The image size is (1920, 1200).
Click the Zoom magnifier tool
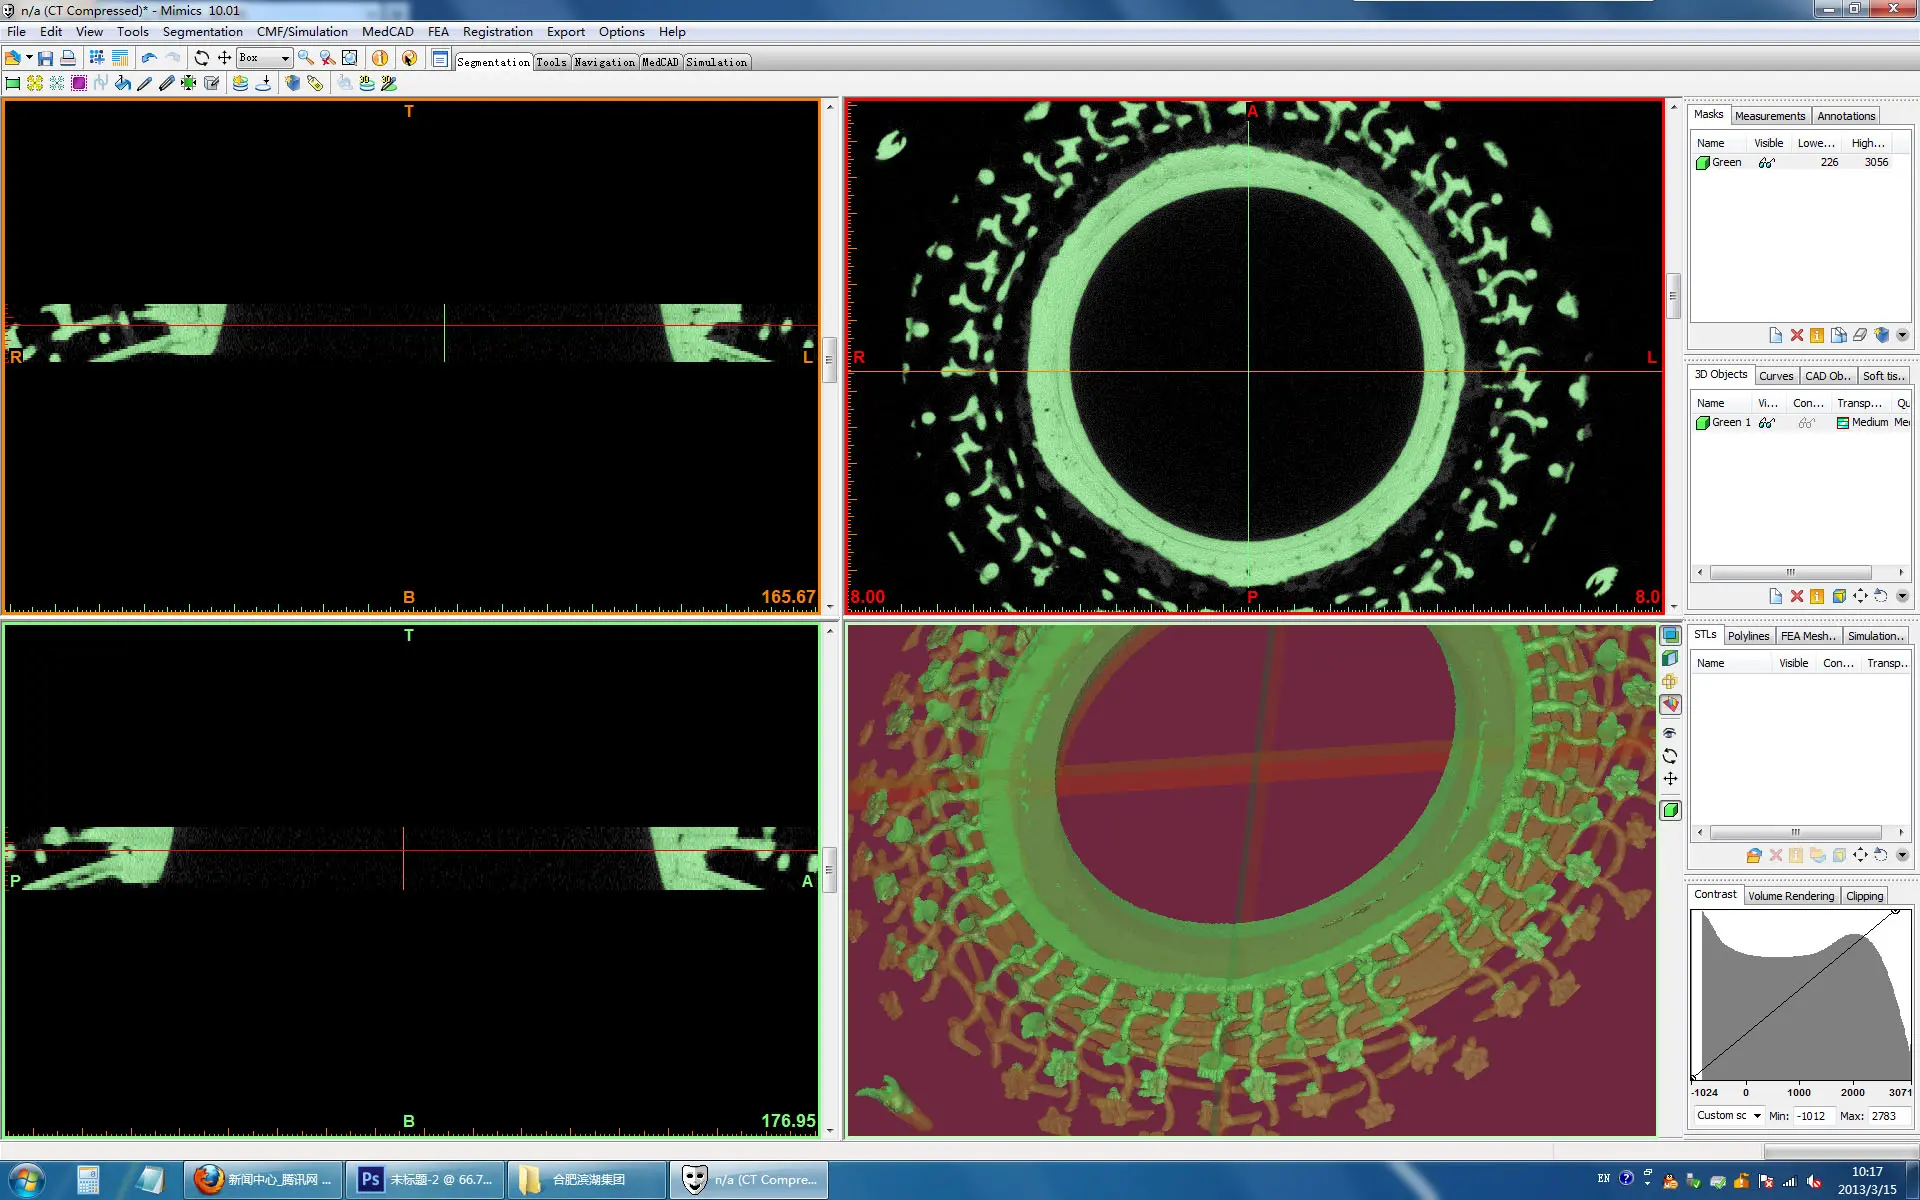[305, 58]
